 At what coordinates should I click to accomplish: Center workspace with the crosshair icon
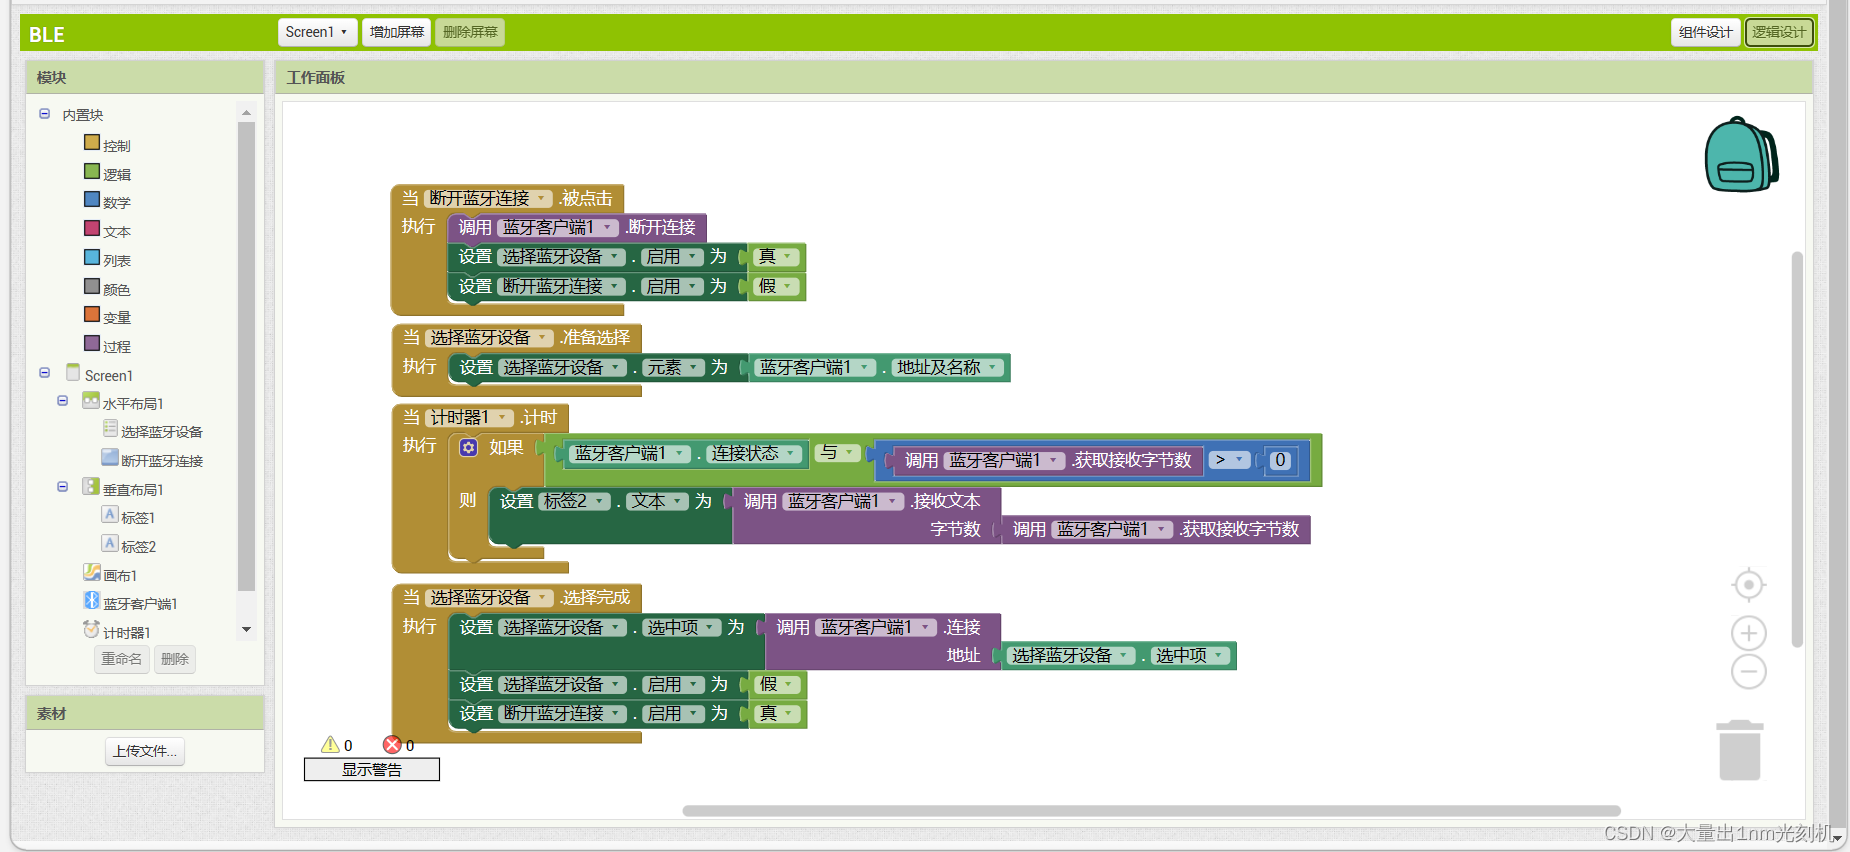click(1749, 584)
